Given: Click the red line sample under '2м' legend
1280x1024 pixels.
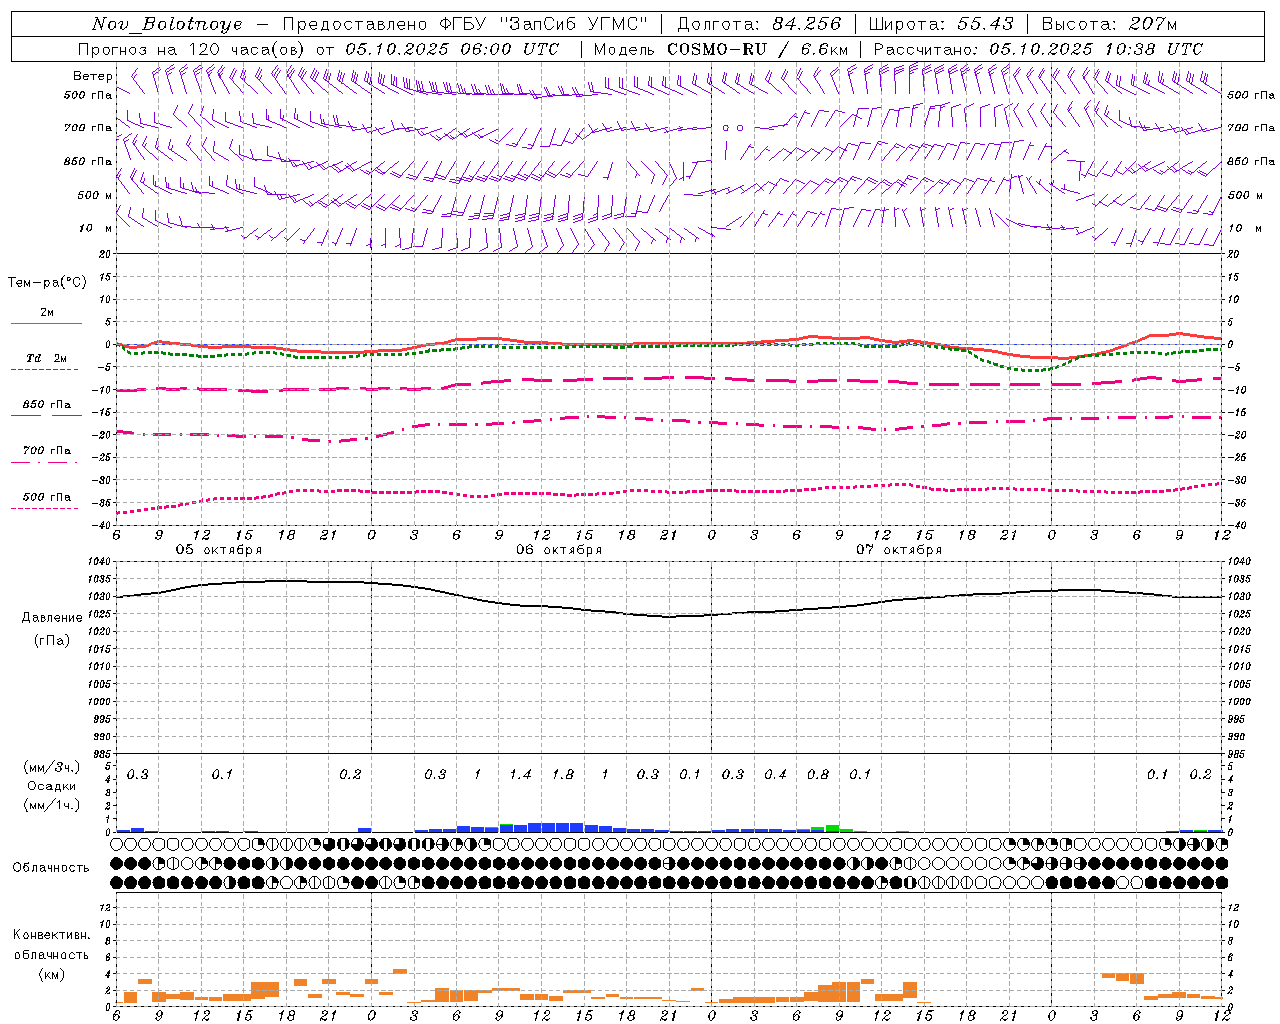Looking at the screenshot, I should pyautogui.click(x=46, y=323).
